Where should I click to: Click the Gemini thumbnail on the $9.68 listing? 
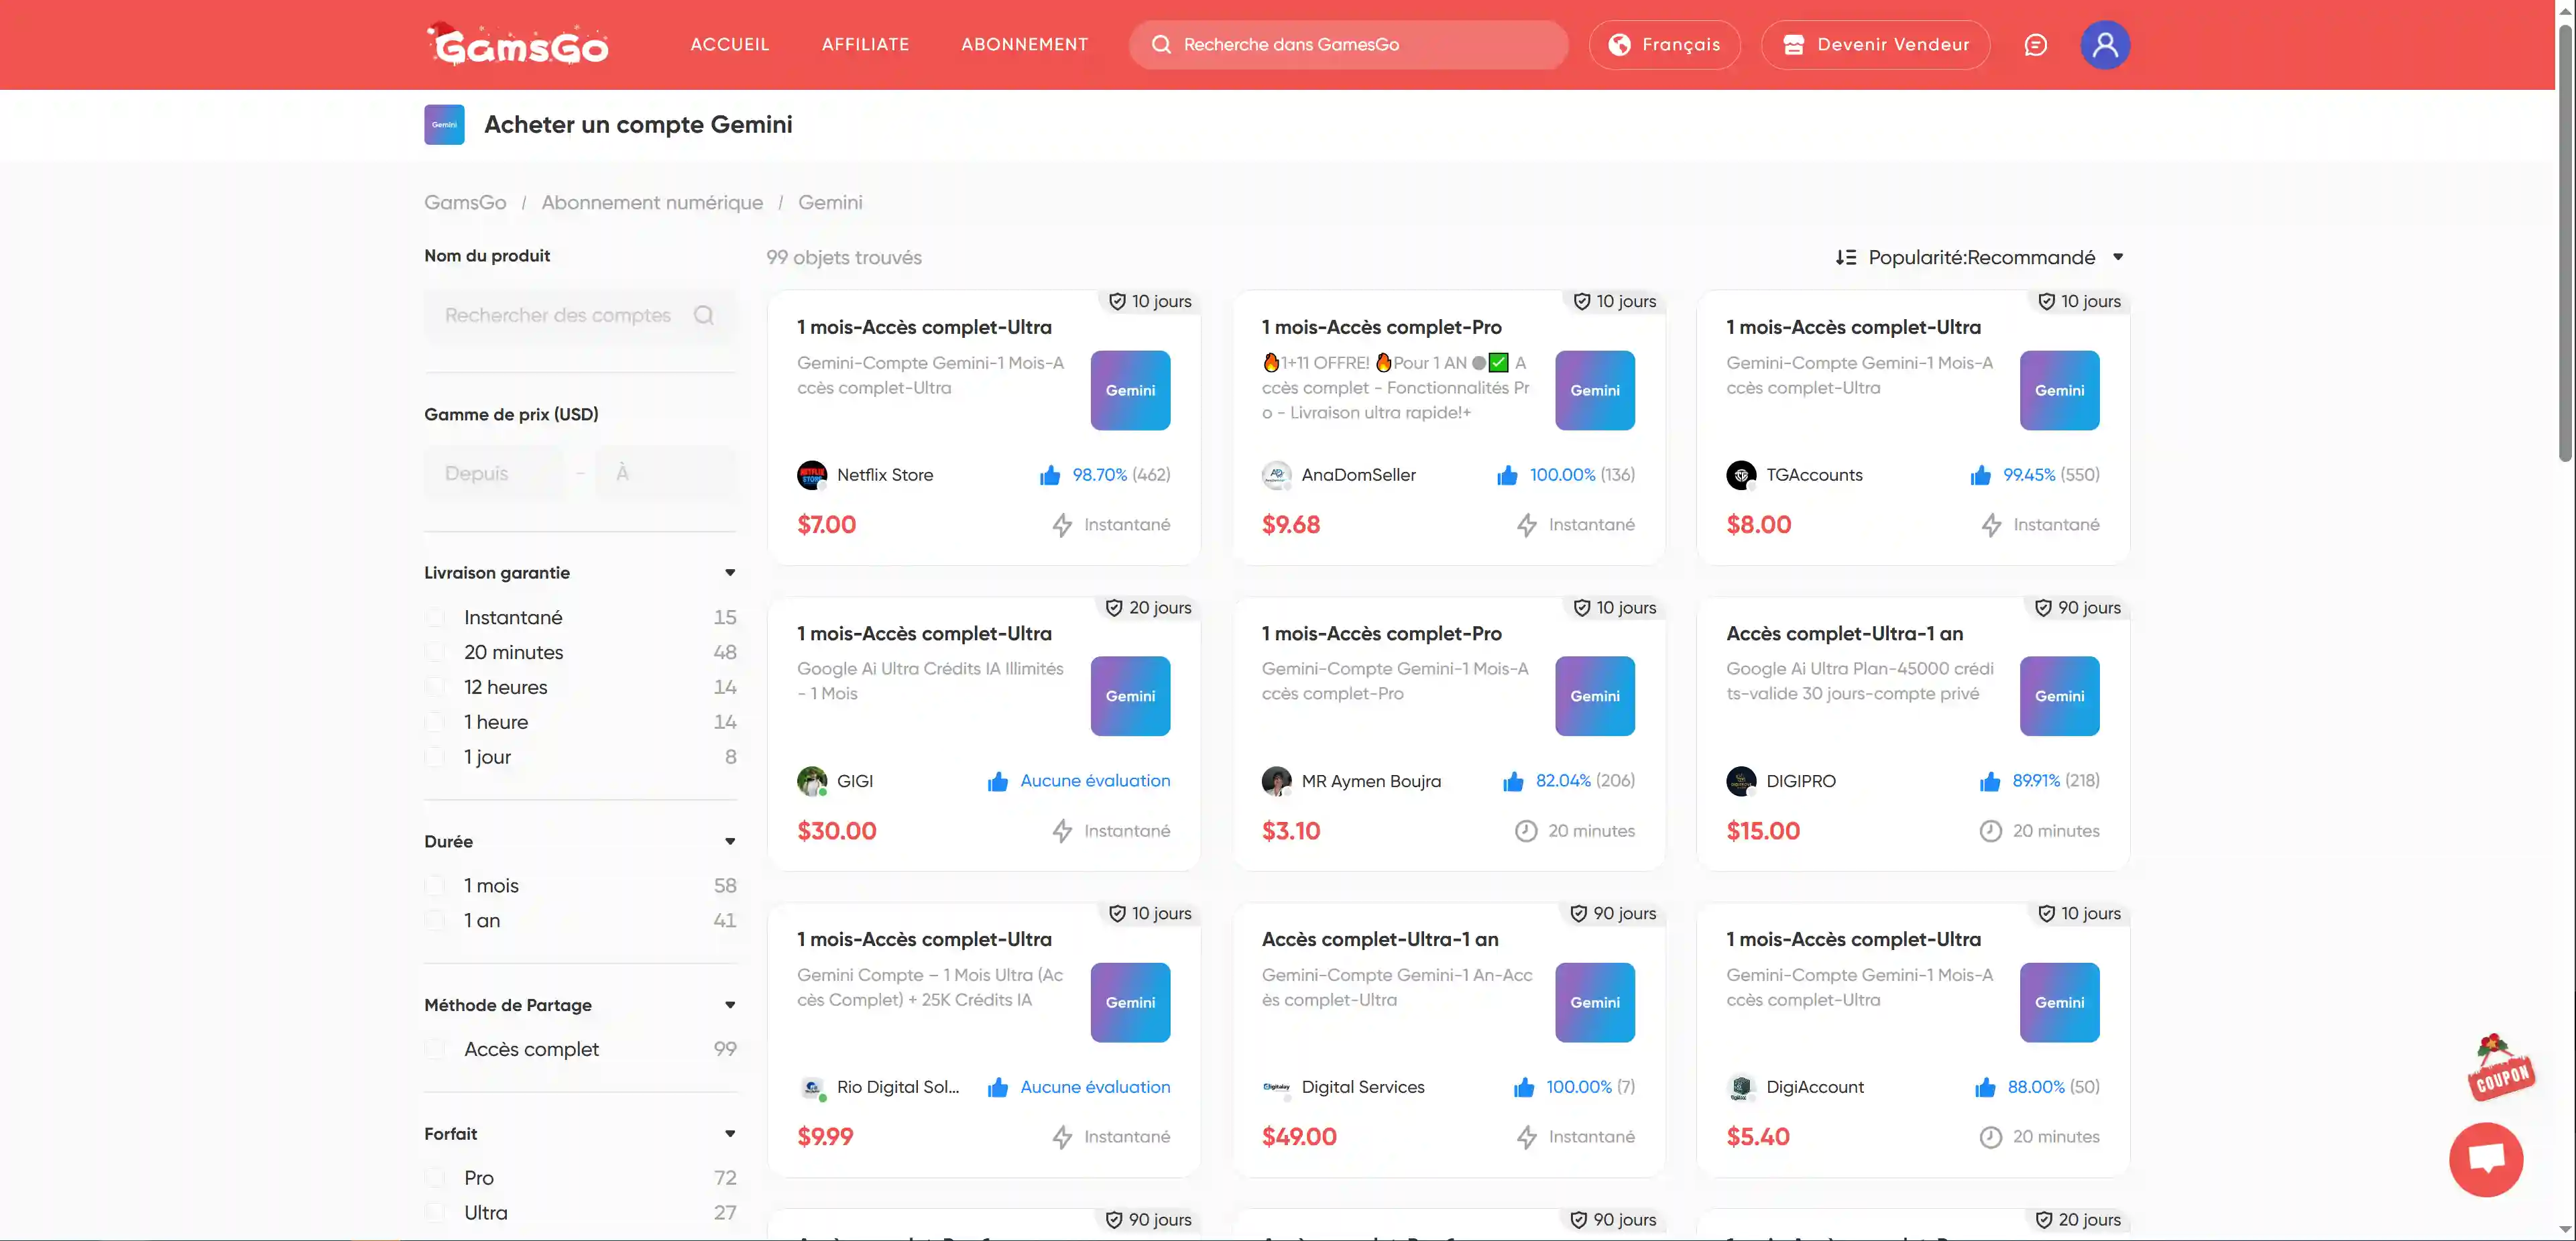(x=1594, y=390)
